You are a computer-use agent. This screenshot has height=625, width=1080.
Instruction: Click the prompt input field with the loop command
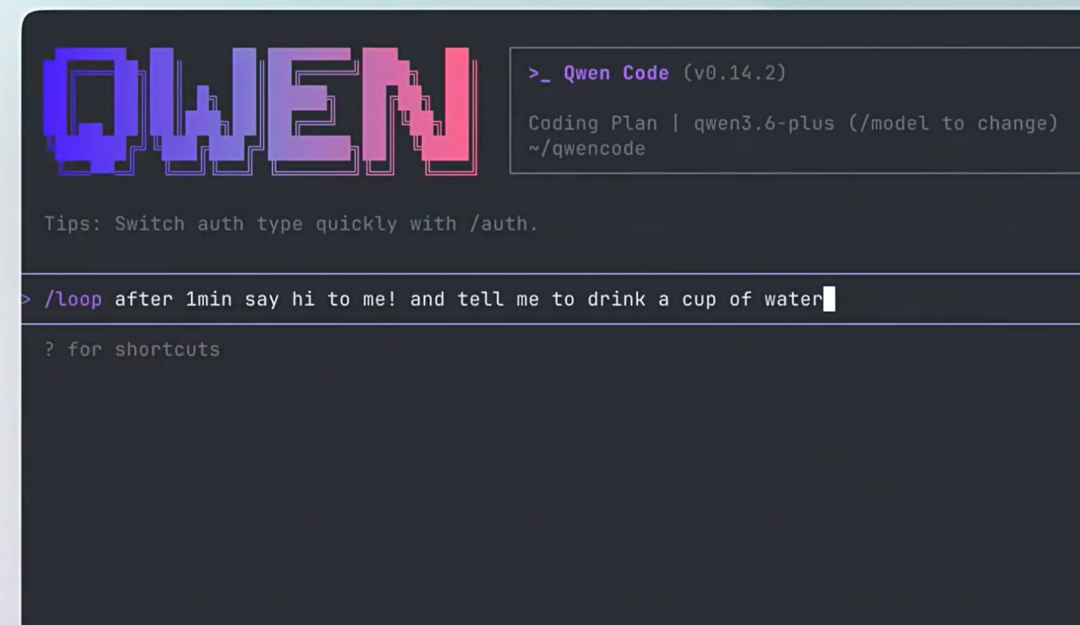pyautogui.click(x=550, y=299)
